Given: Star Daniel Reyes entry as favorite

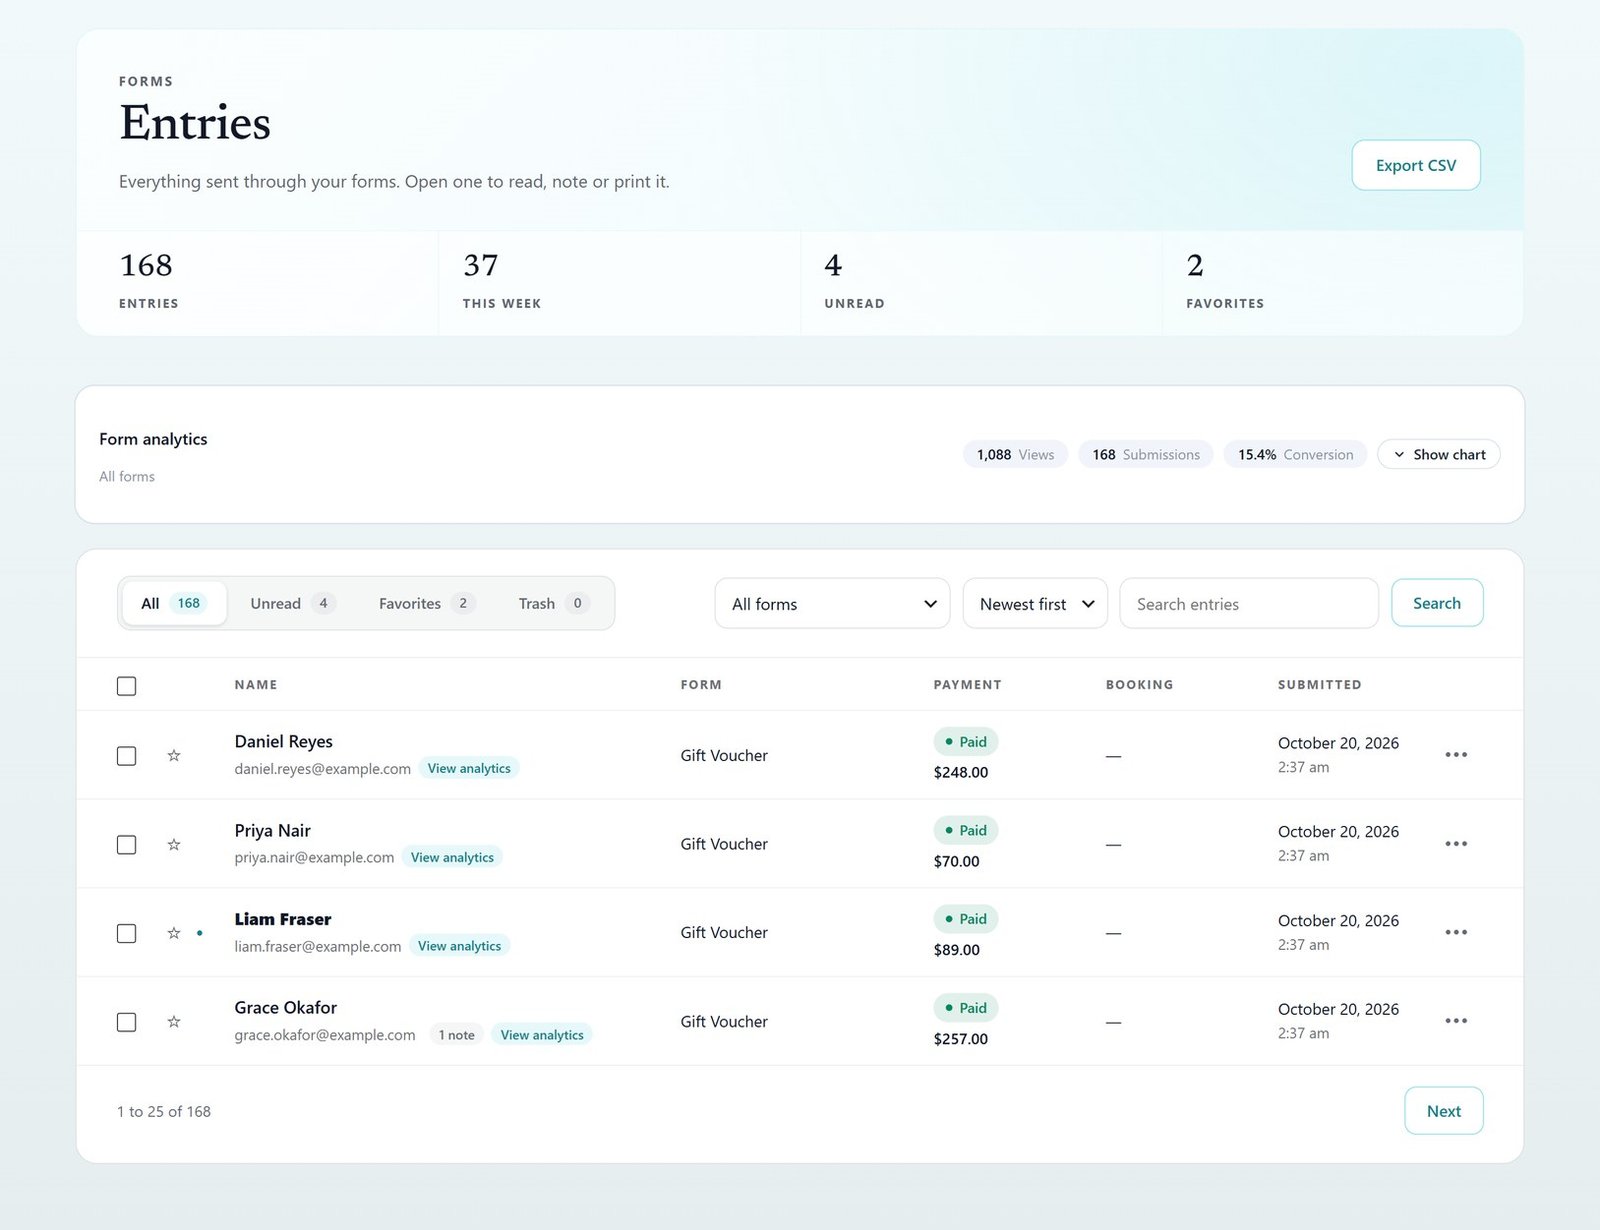Looking at the screenshot, I should [x=174, y=755].
